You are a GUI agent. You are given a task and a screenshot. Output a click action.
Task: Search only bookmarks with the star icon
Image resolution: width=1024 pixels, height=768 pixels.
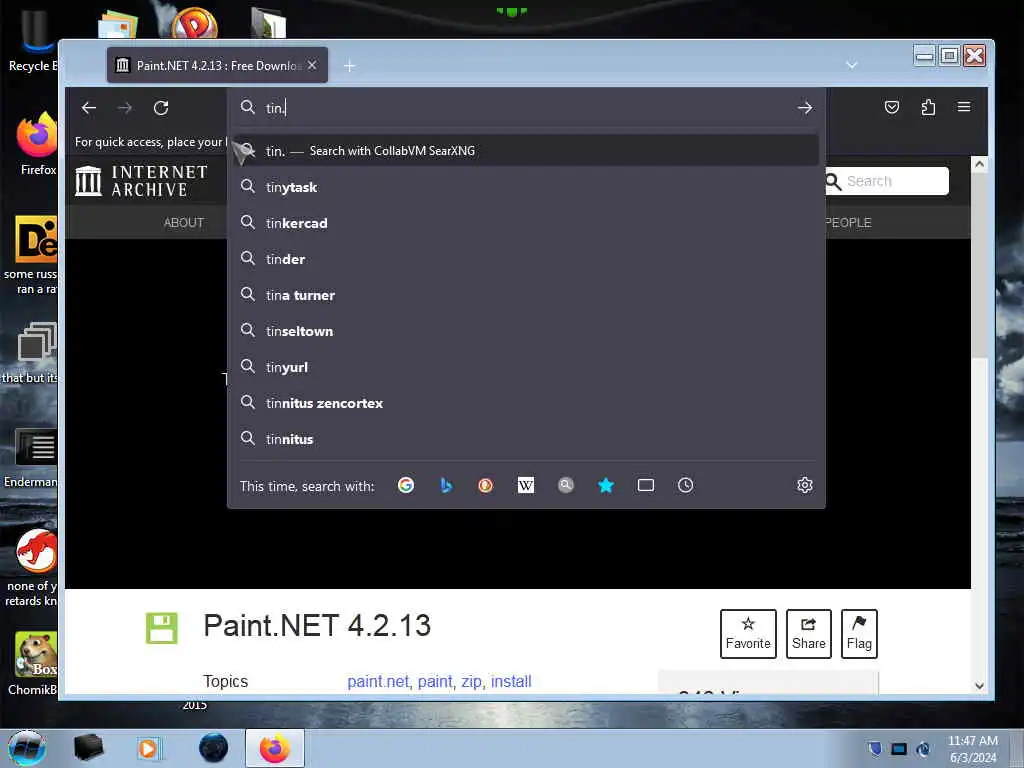pyautogui.click(x=606, y=485)
